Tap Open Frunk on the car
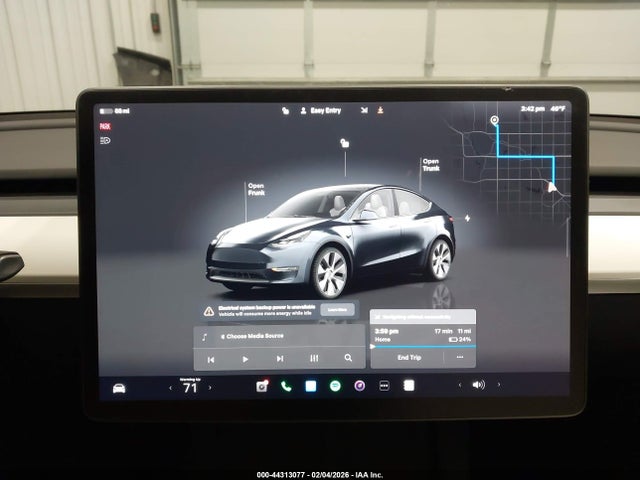The image size is (640, 480). 257,188
